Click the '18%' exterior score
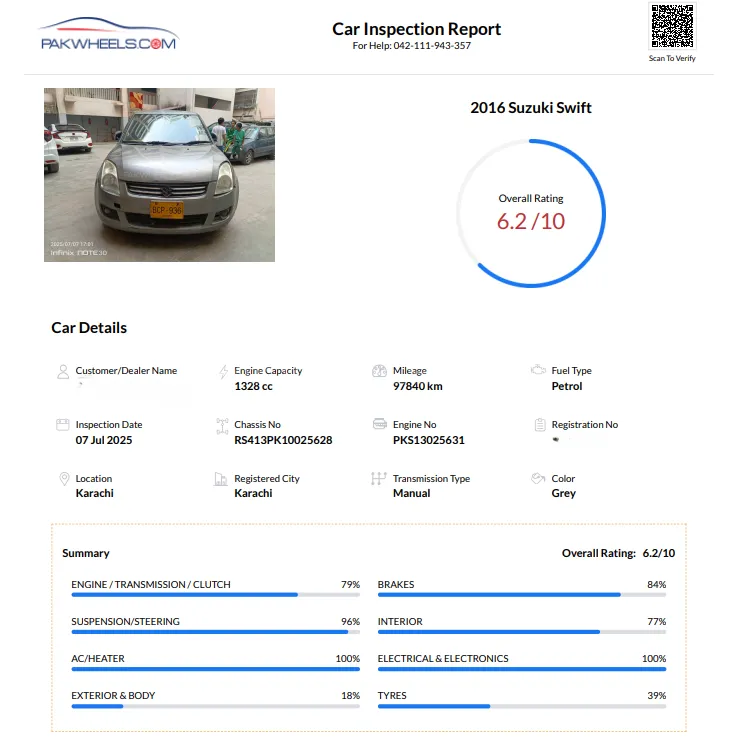The height and width of the screenshot is (747, 735). (x=351, y=696)
